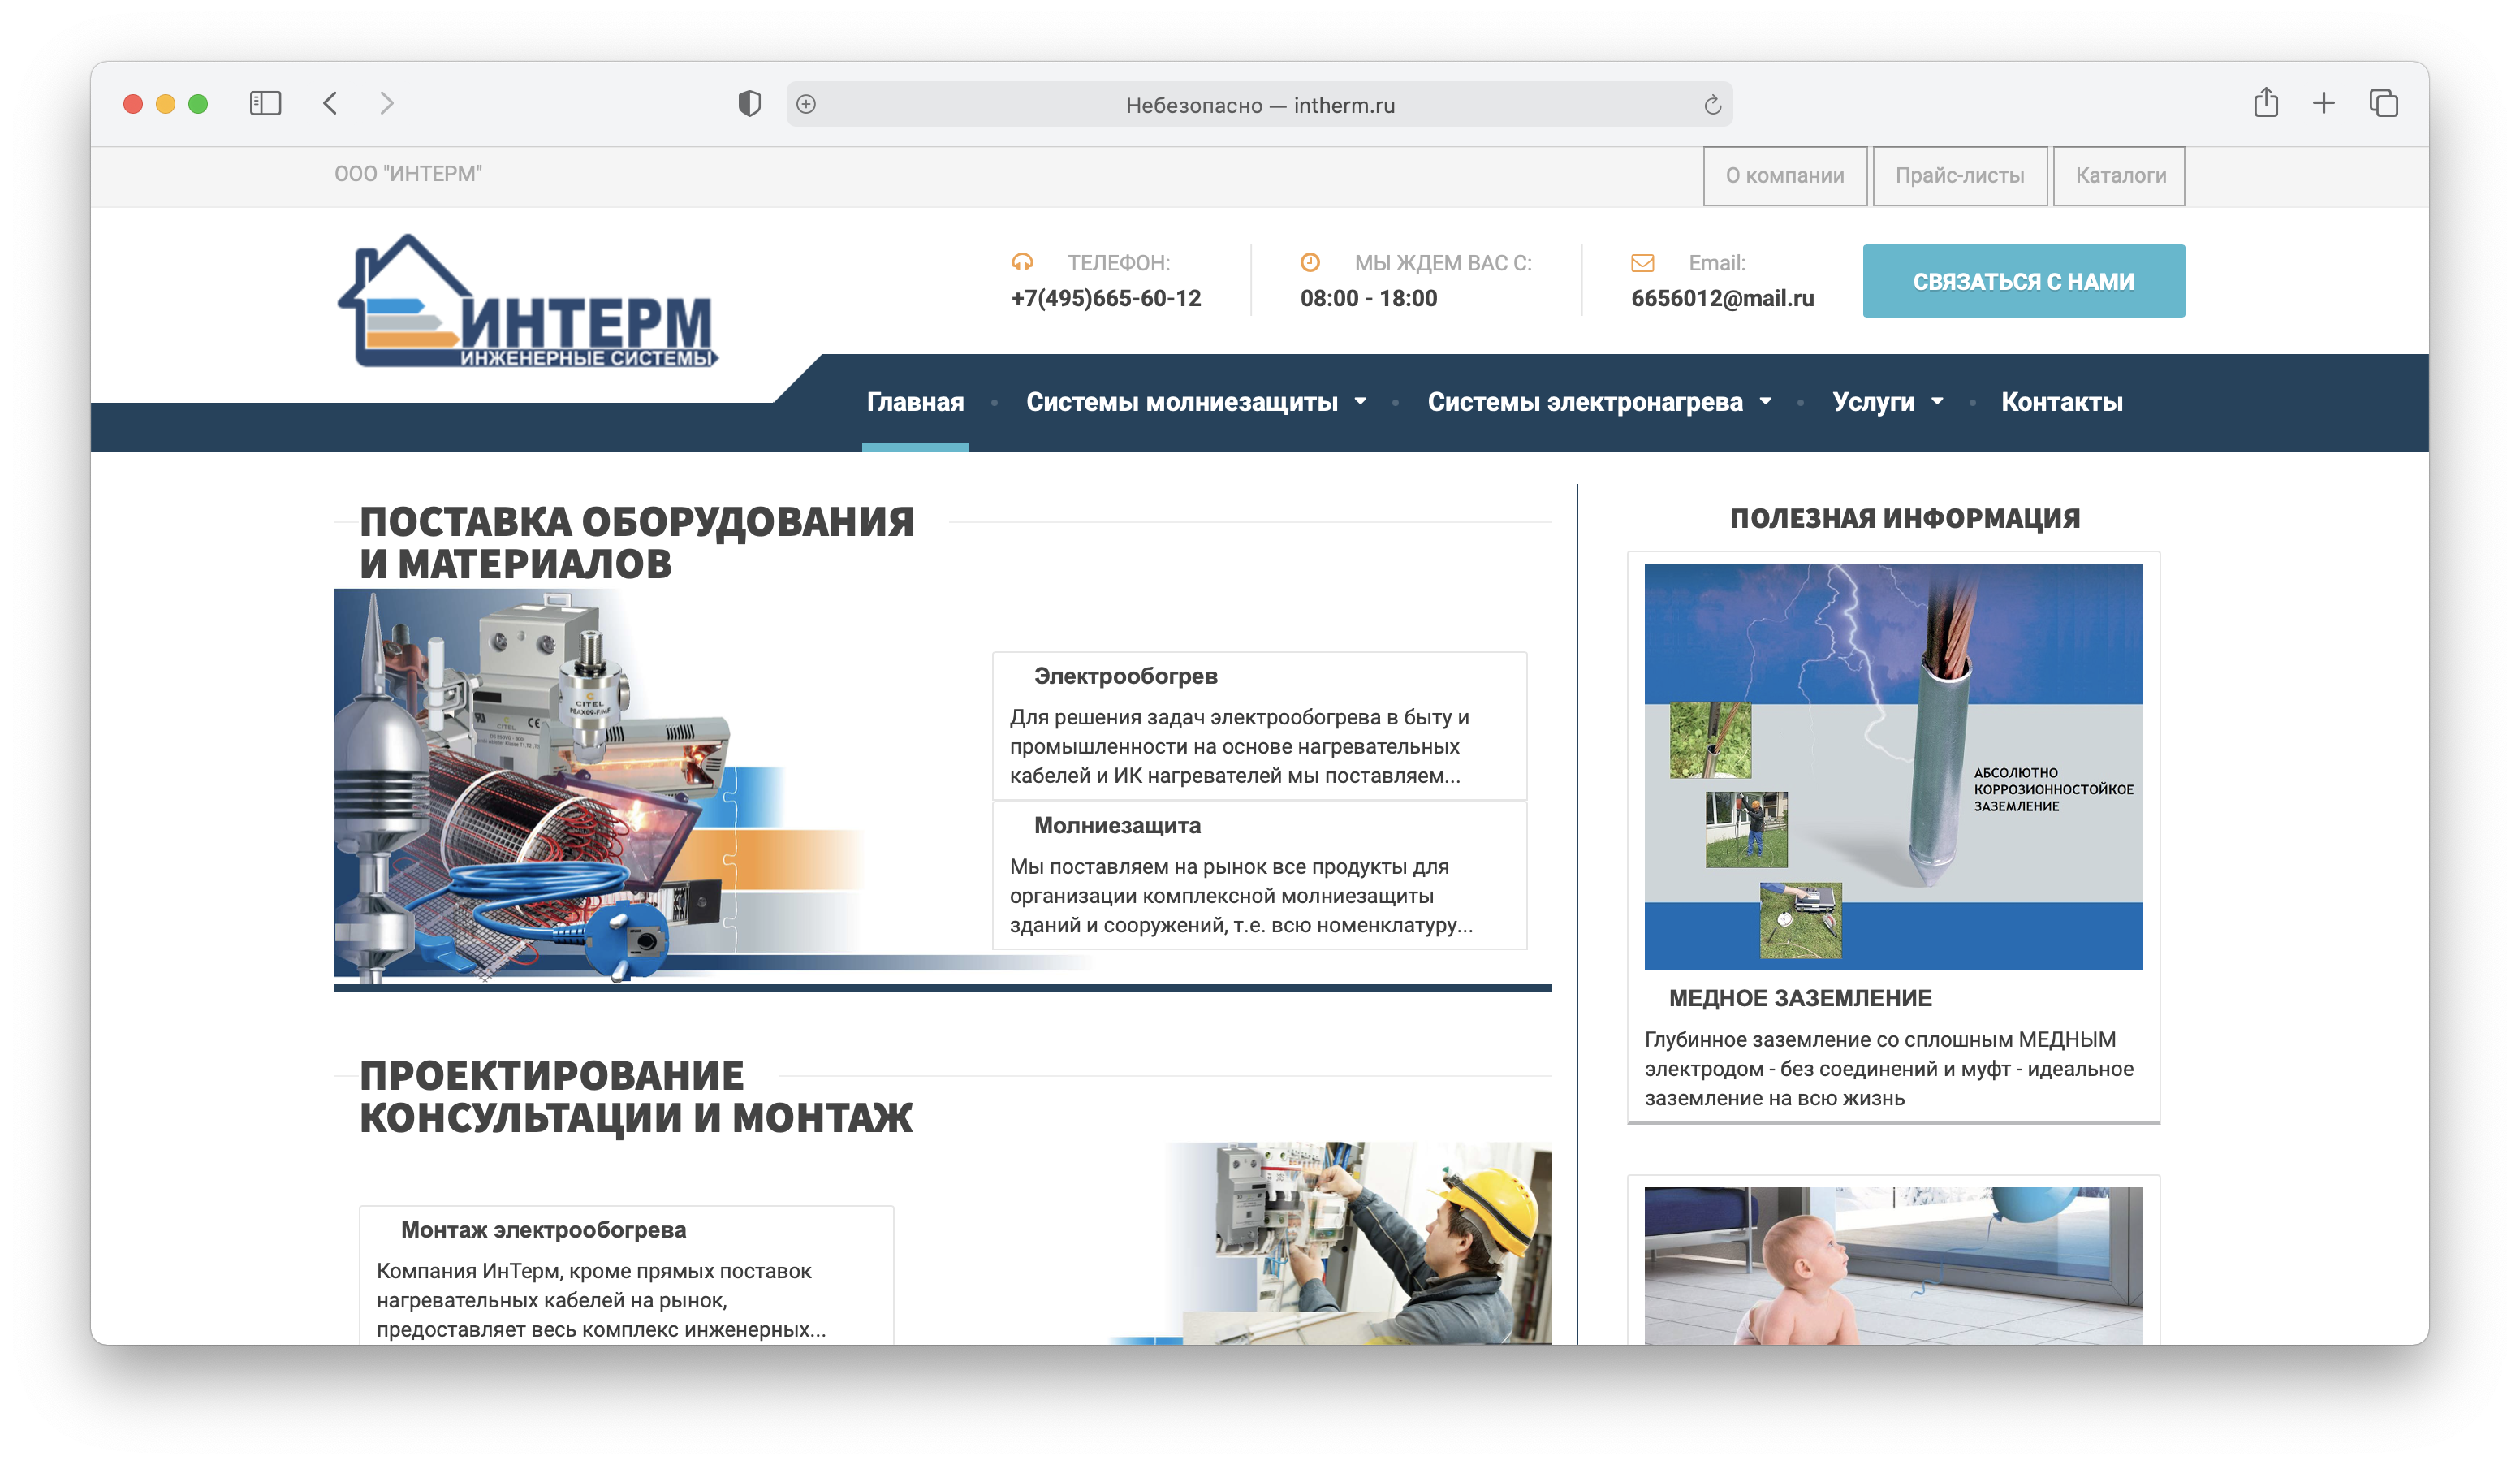Go back with the back arrow
This screenshot has height=1465, width=2520.
click(330, 103)
